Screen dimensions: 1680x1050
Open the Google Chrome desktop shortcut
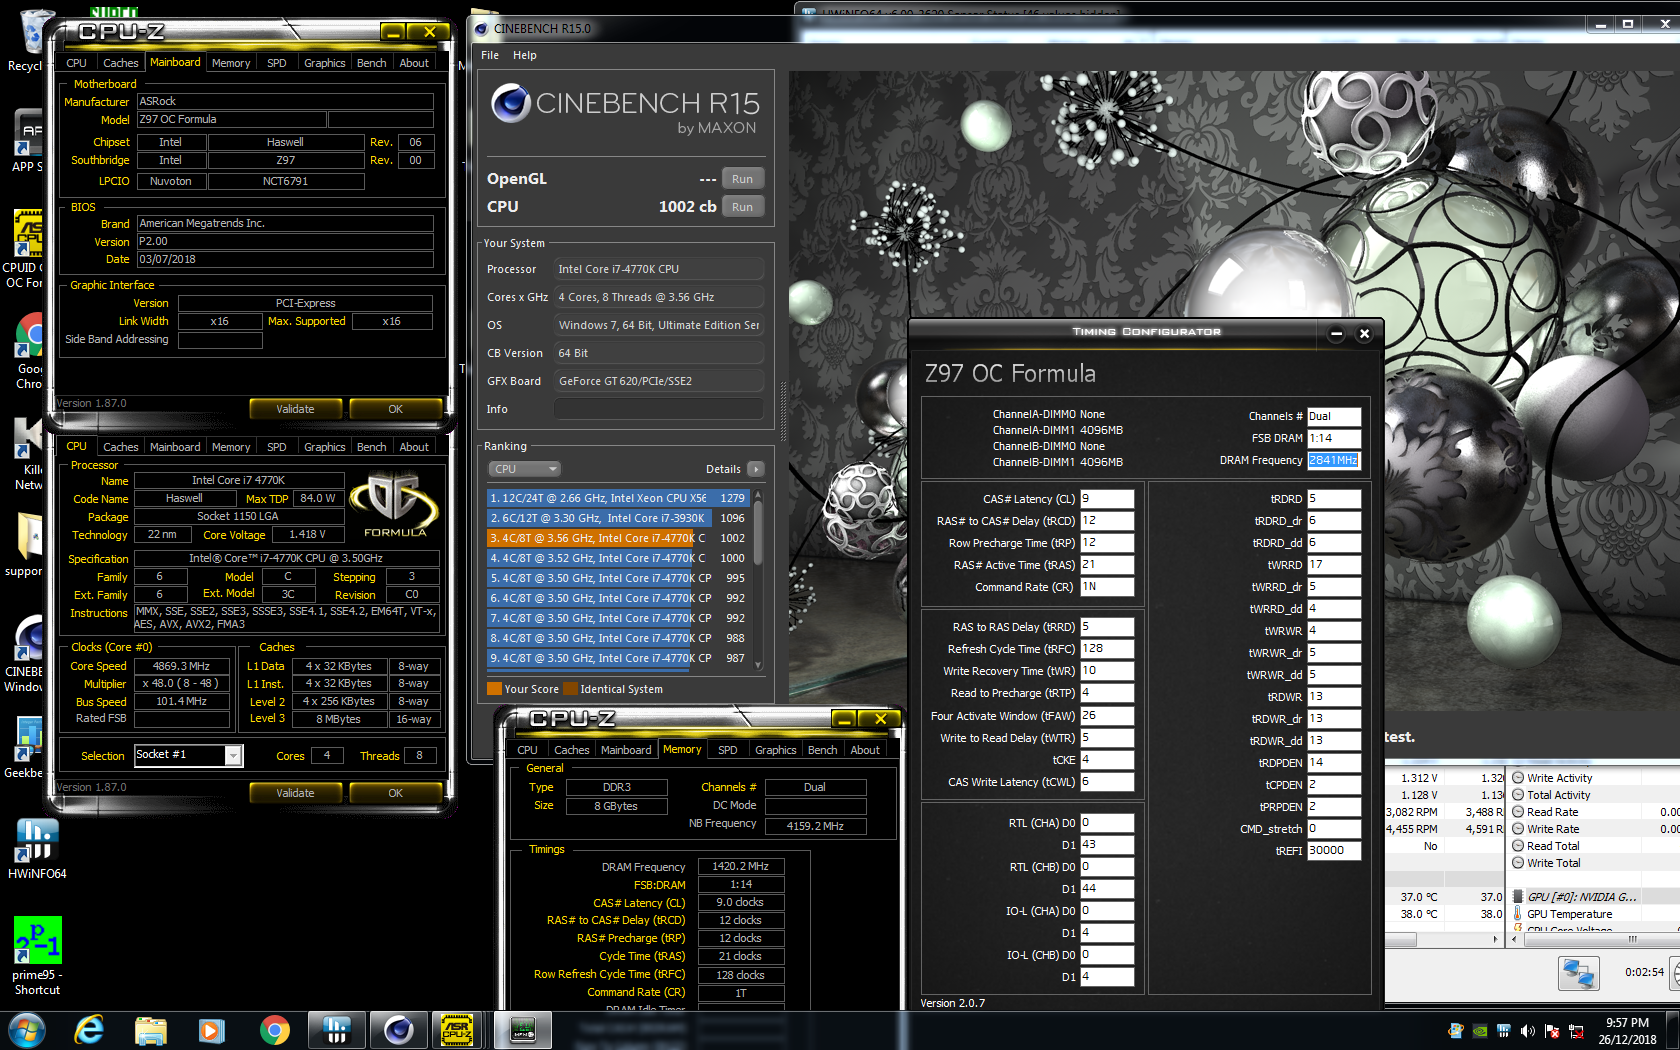click(28, 350)
